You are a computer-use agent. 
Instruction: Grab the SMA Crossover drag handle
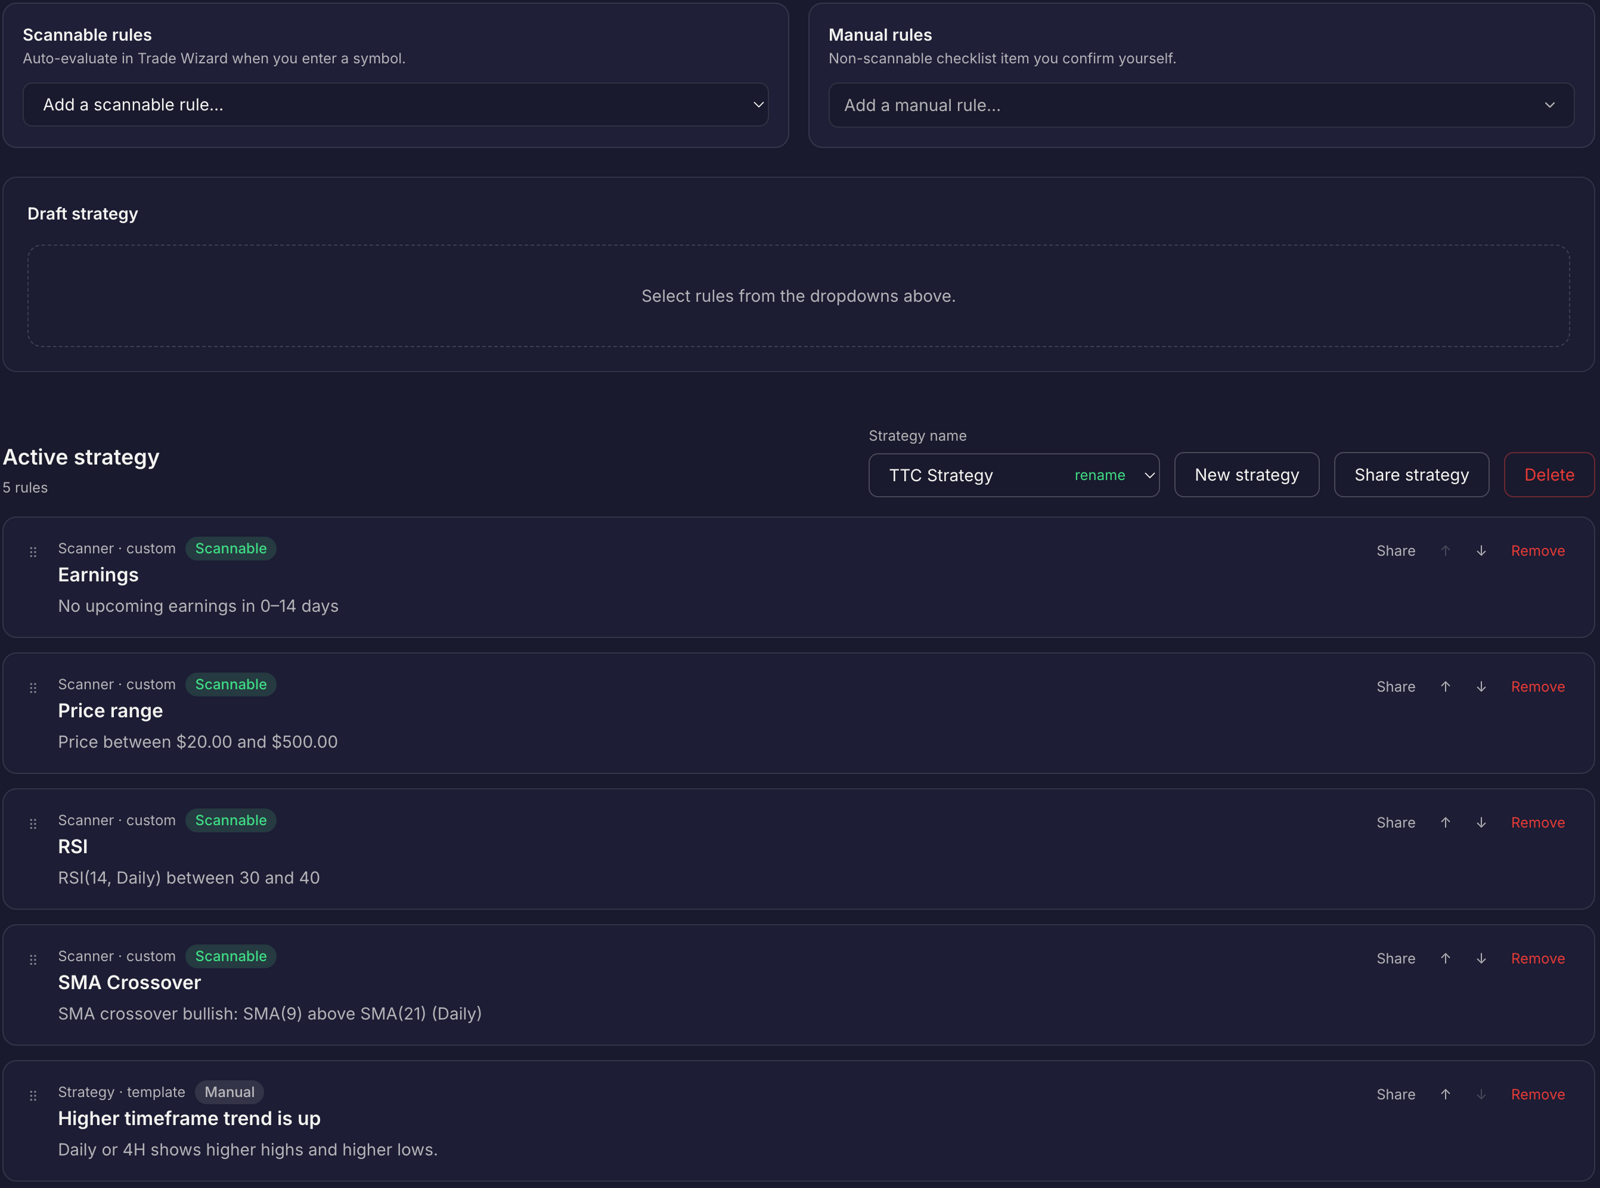[33, 960]
